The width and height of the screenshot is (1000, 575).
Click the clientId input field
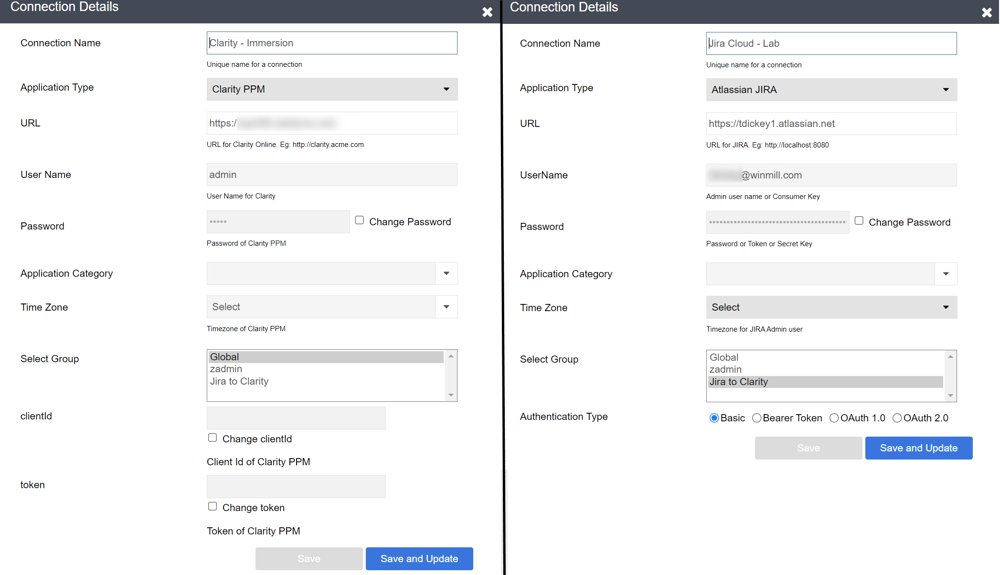(x=296, y=418)
